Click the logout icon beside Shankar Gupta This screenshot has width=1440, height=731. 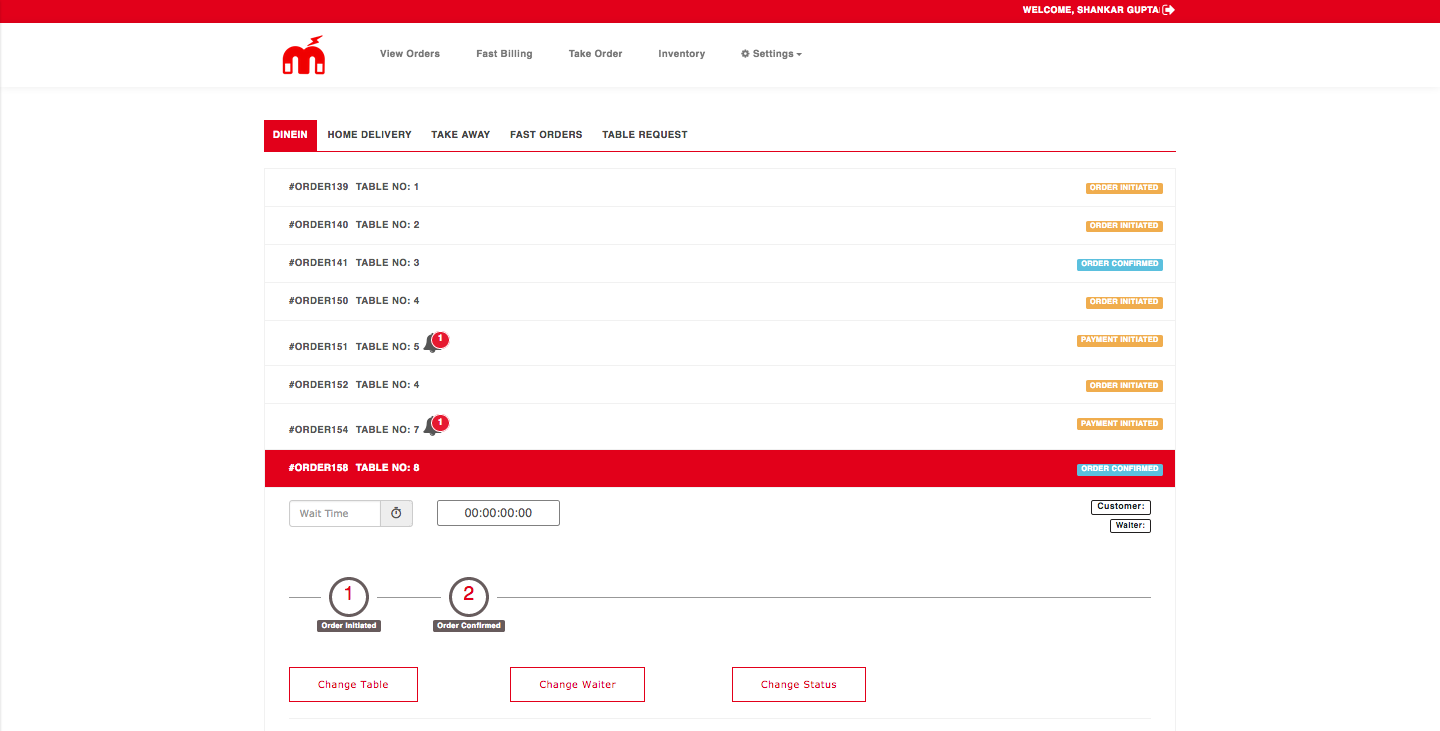[1169, 10]
